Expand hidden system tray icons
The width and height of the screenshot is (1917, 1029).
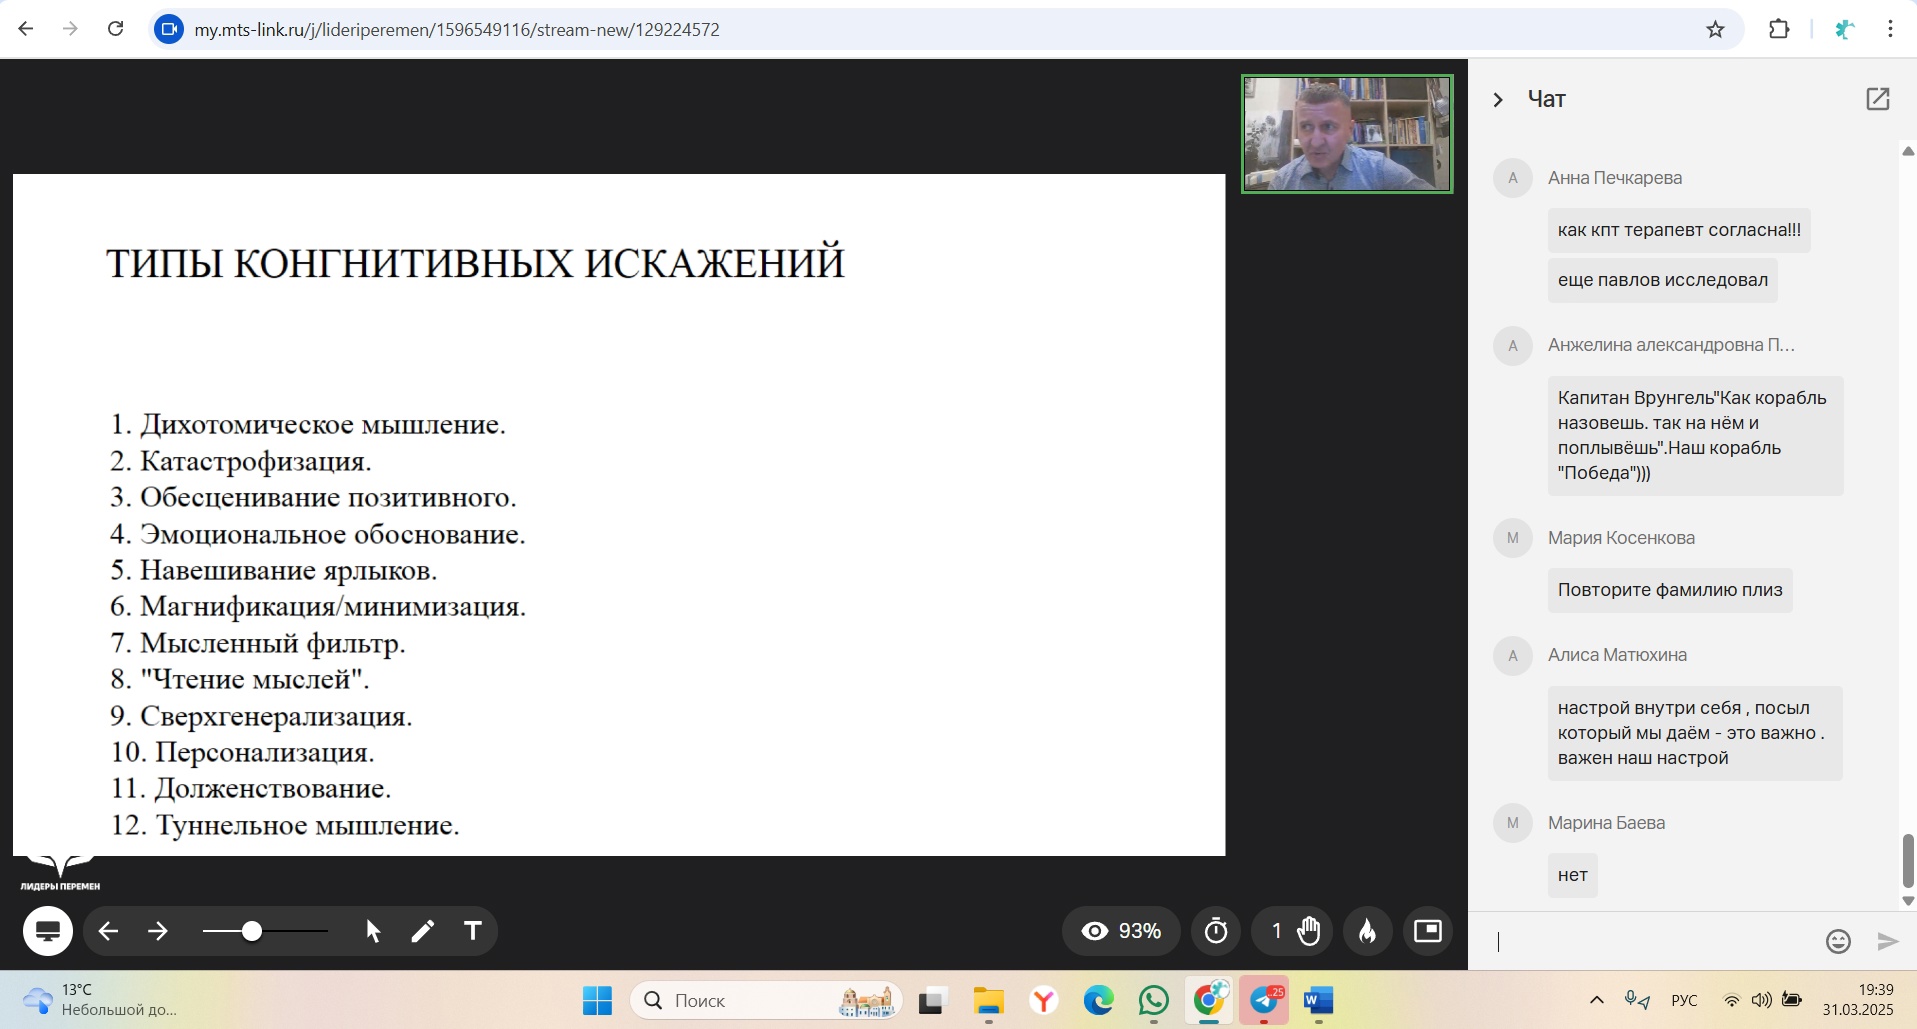[1596, 1000]
